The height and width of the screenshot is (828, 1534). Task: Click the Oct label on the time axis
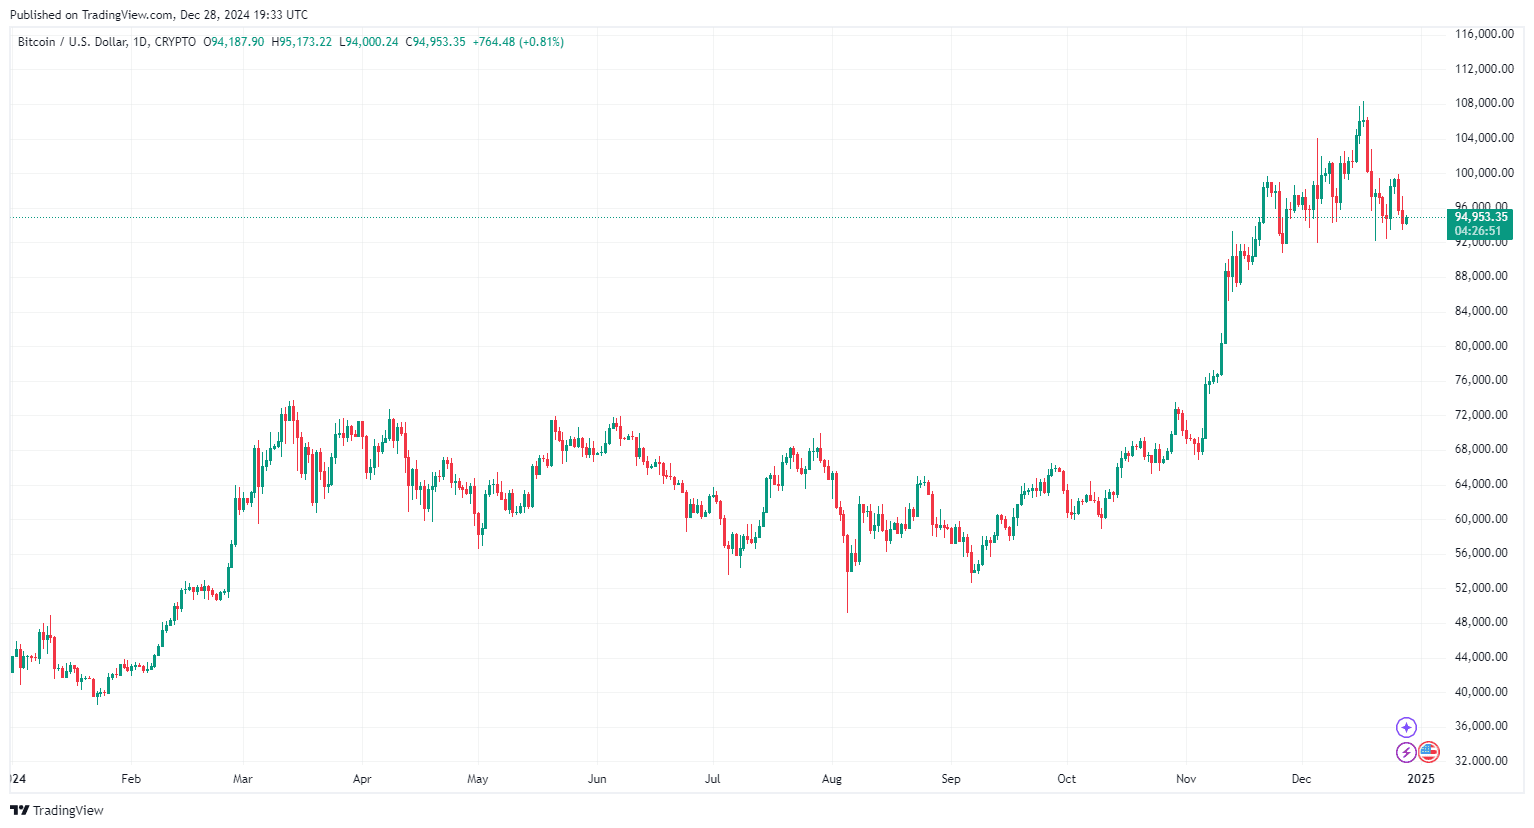point(1067,779)
